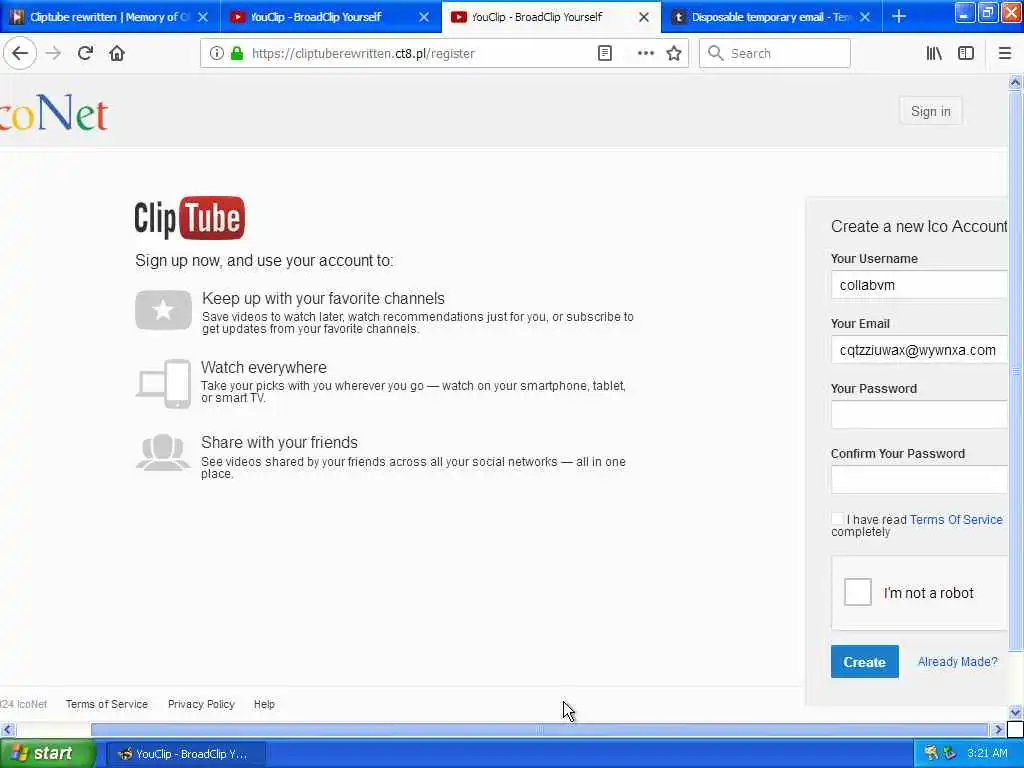Focus the Your Username field
Viewport: 1024px width, 768px height.
pyautogui.click(x=919, y=285)
